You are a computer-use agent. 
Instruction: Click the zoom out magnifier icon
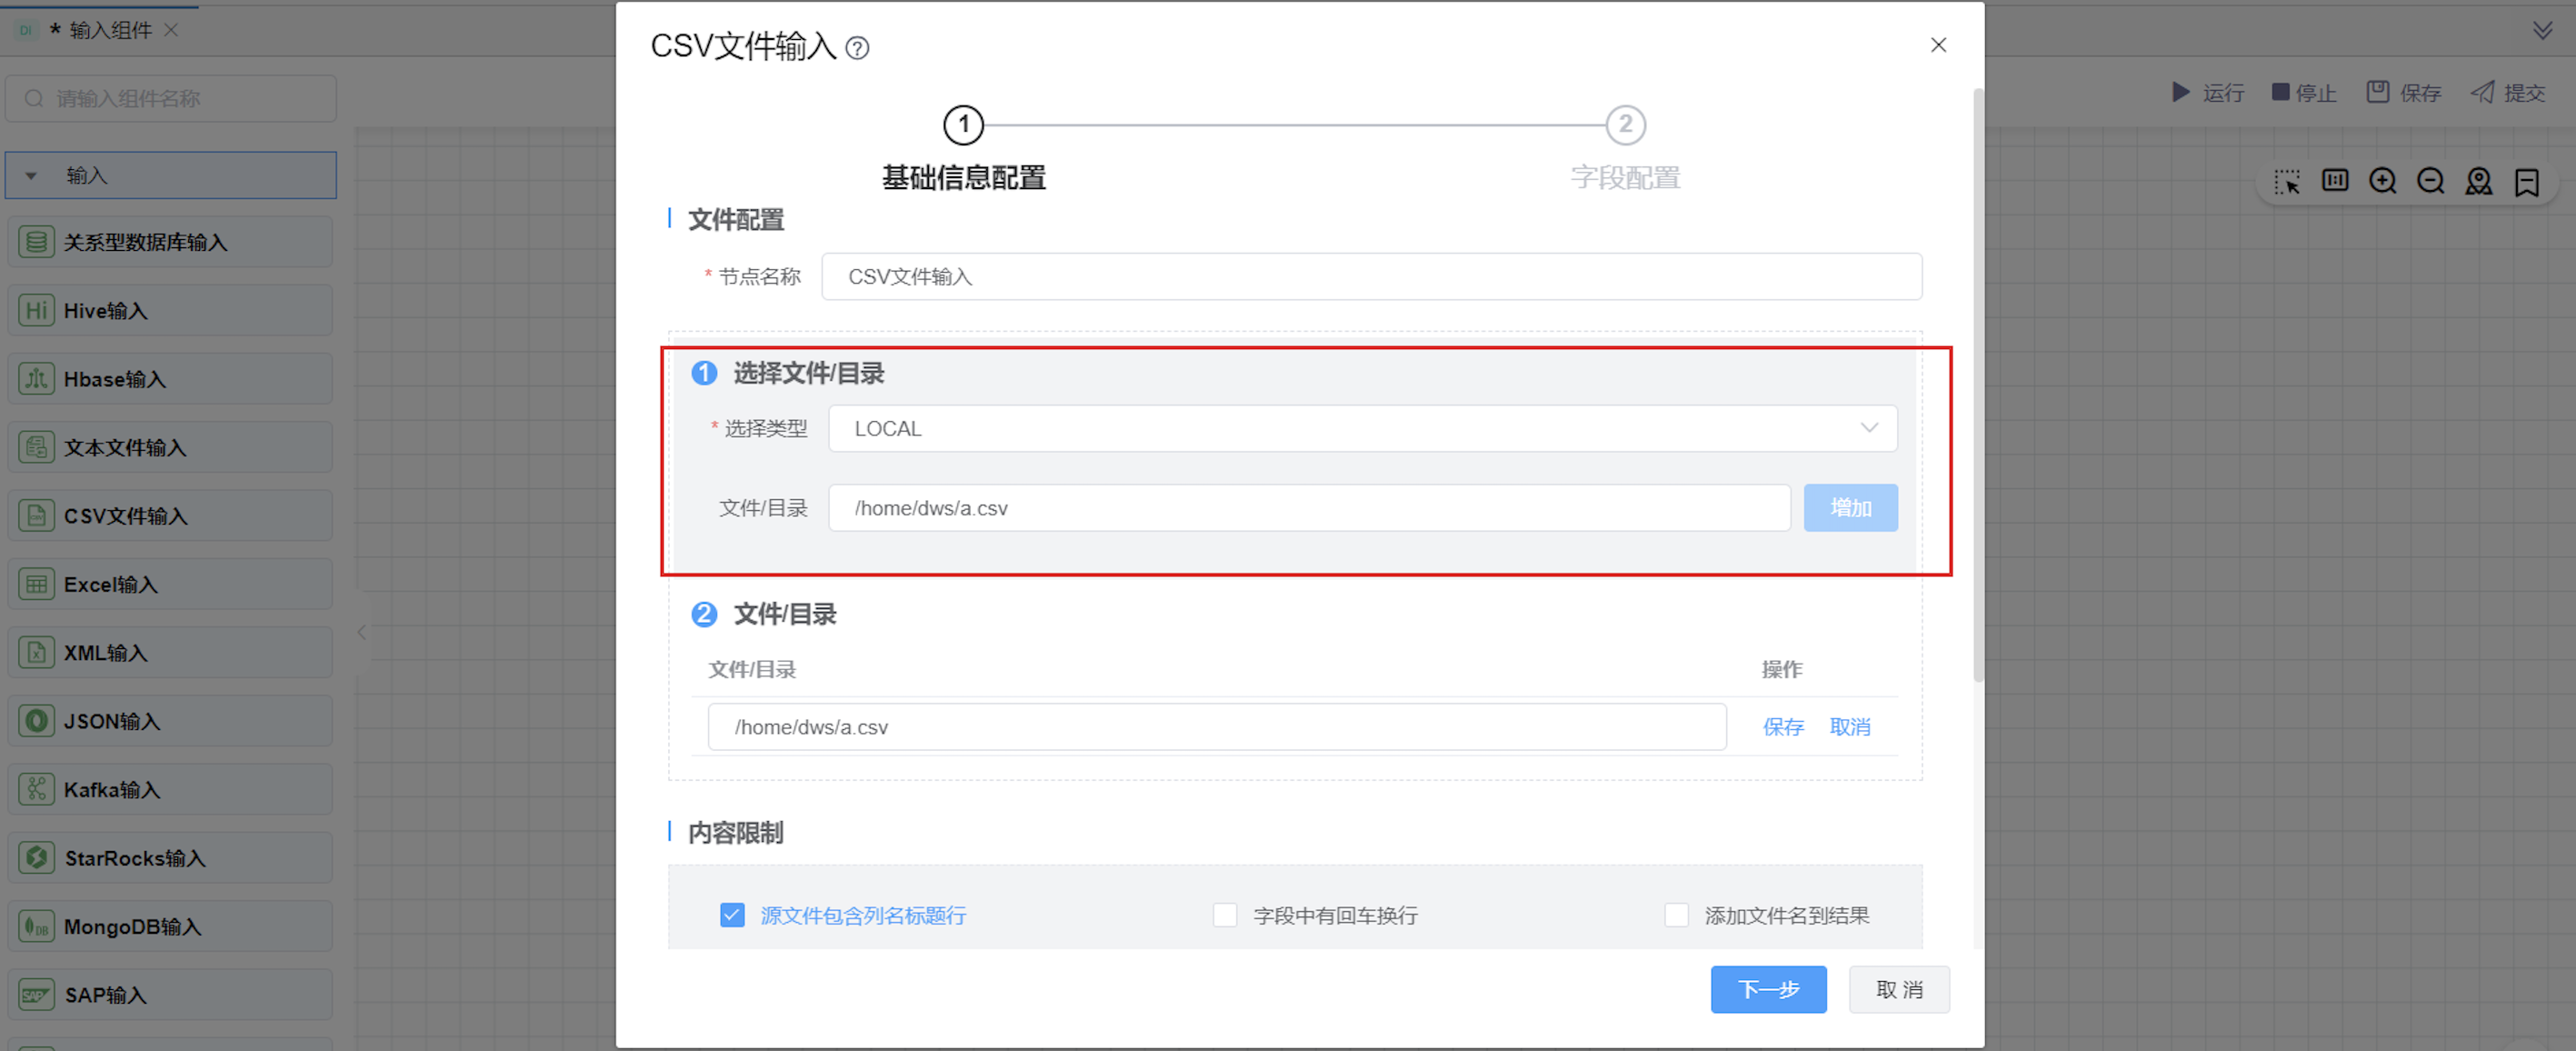[2430, 181]
